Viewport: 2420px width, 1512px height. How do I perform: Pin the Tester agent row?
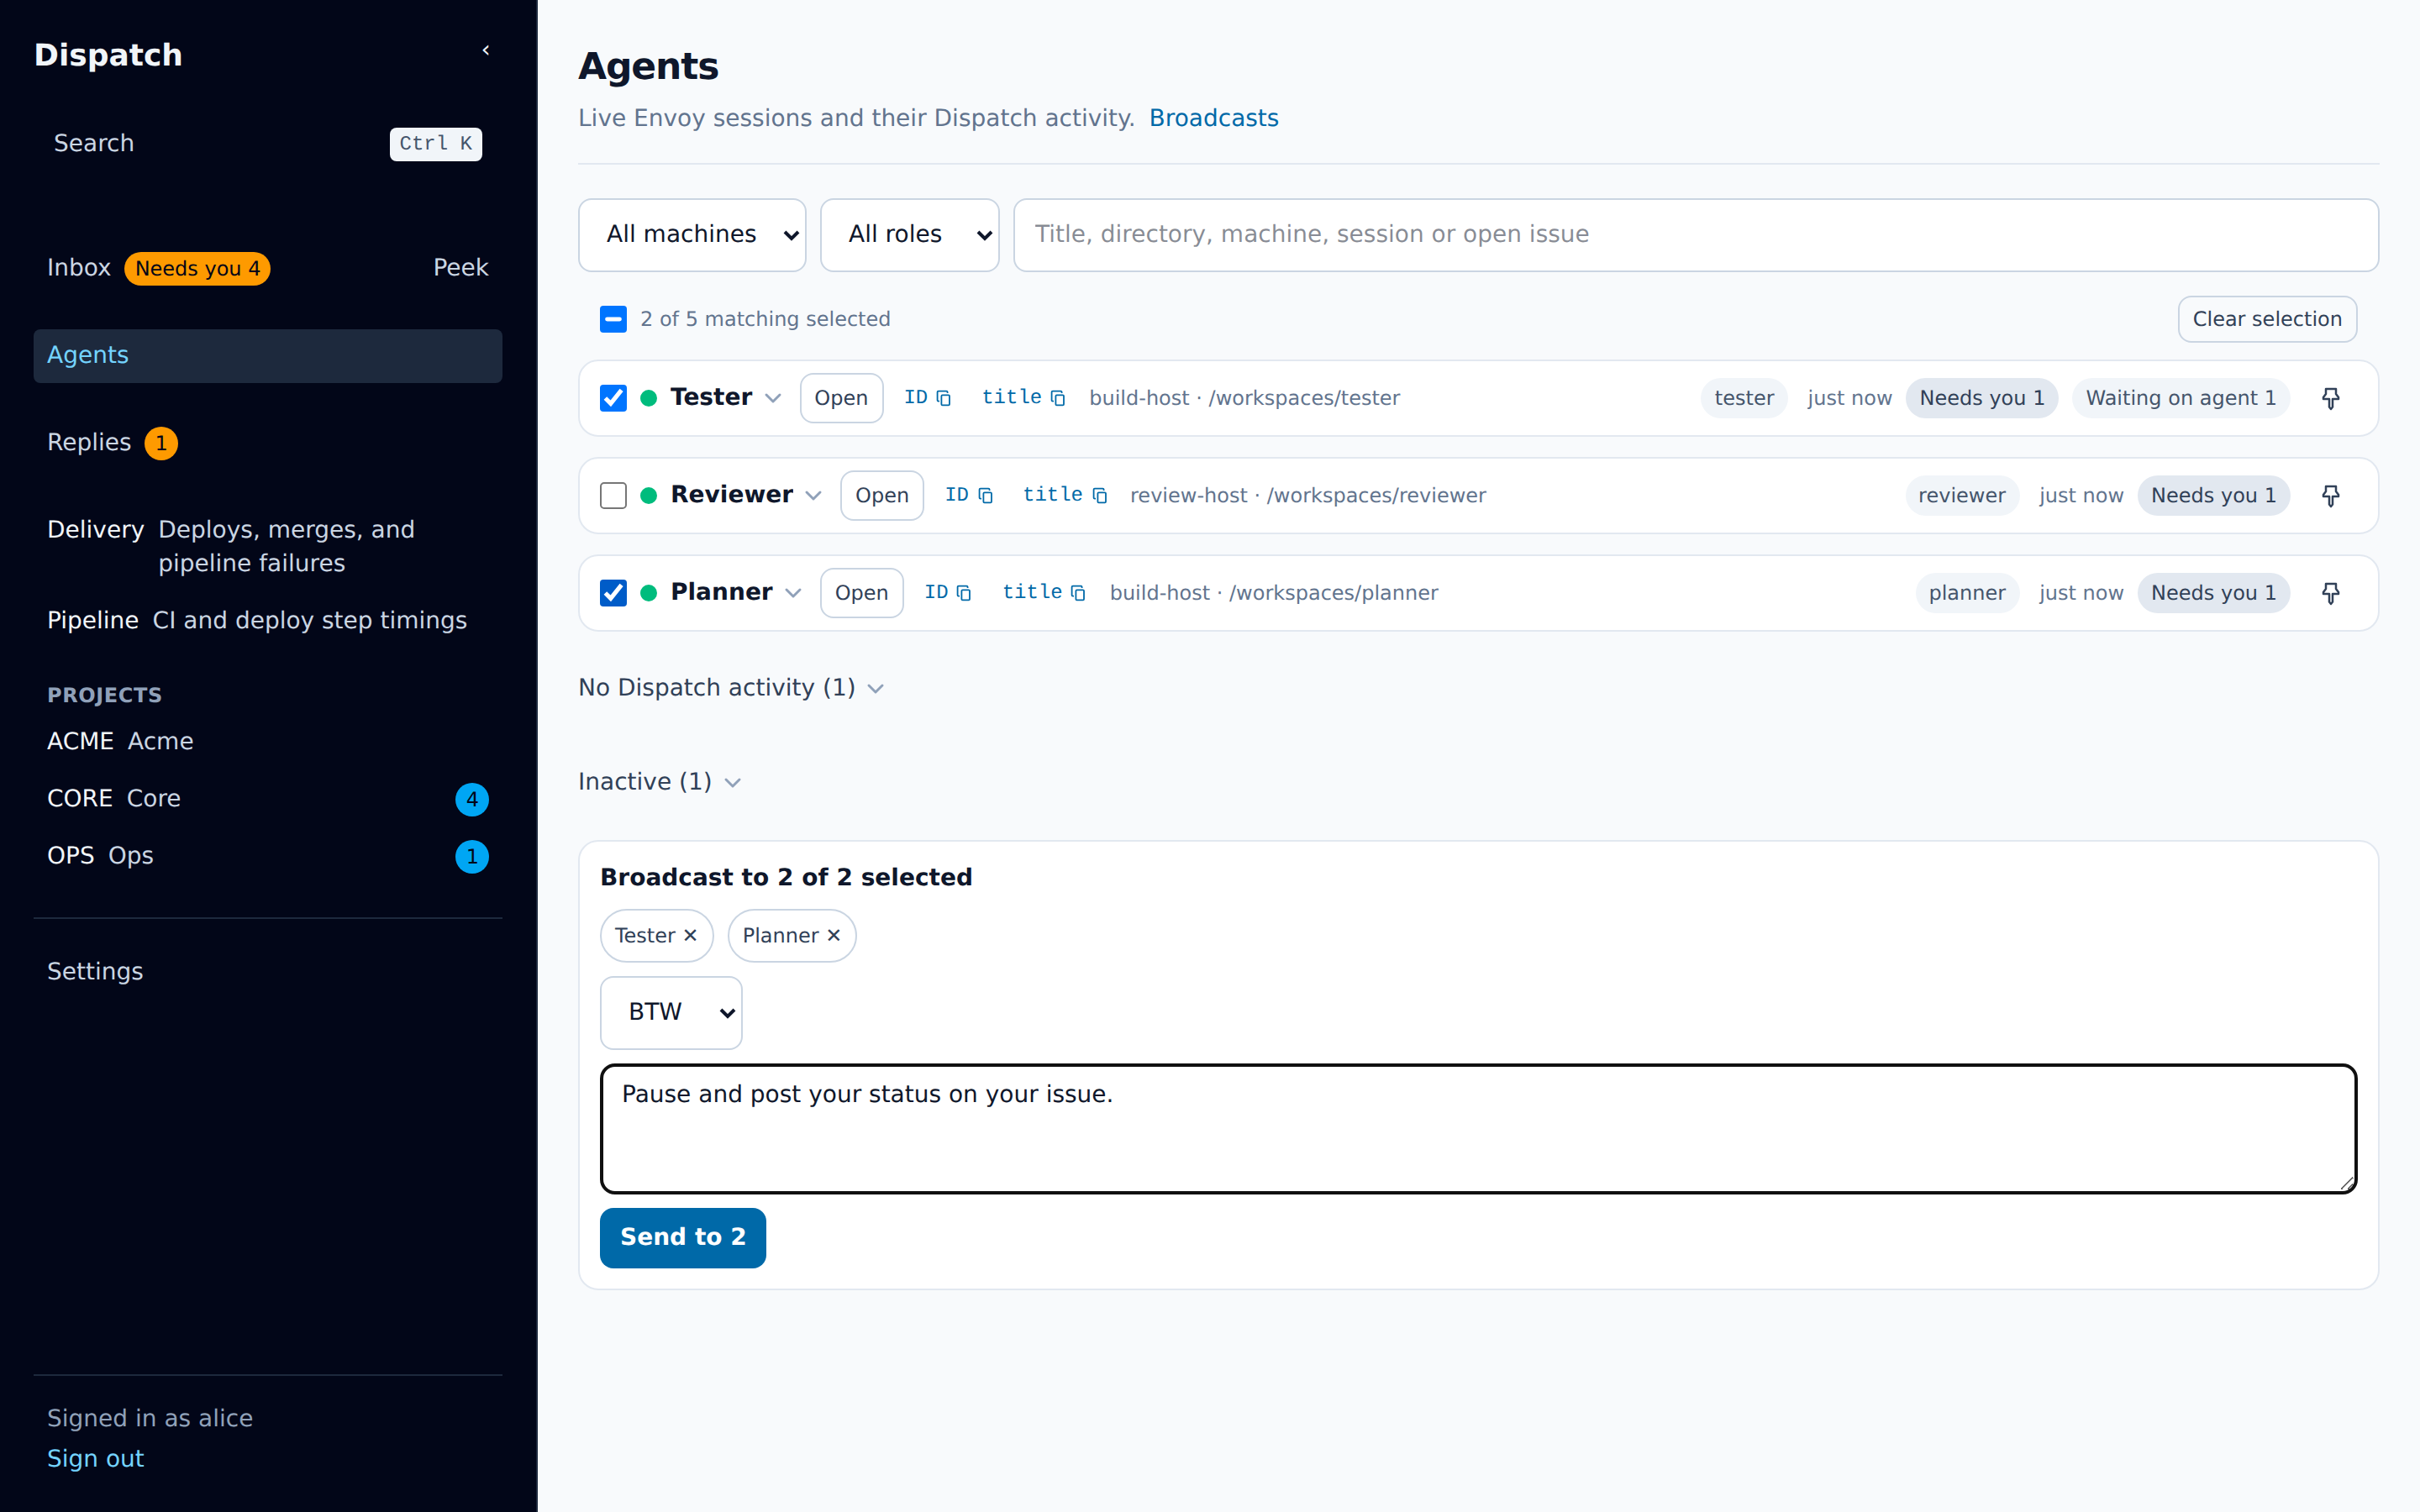(x=2330, y=398)
